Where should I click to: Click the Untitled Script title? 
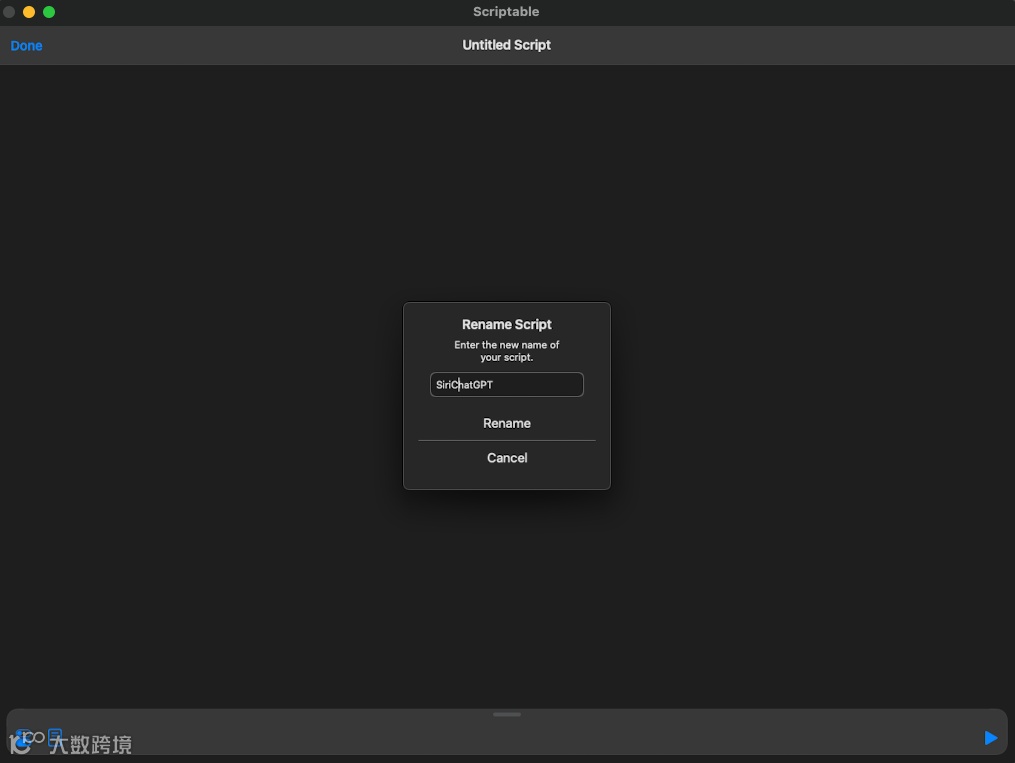tap(506, 45)
